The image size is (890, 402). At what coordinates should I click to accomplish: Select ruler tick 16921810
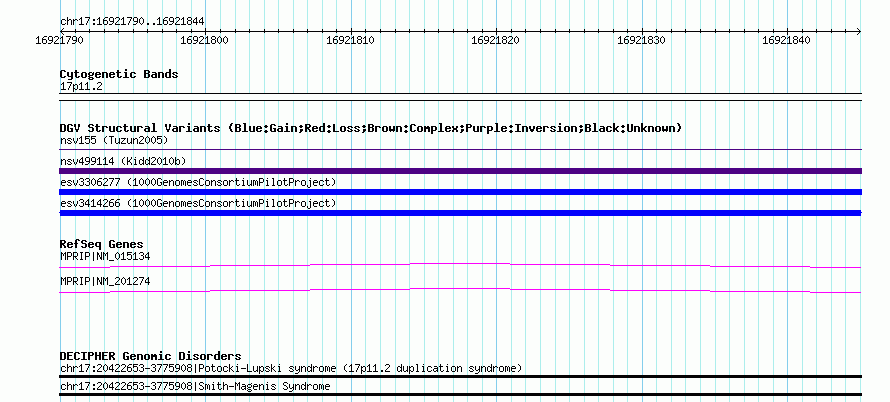(350, 40)
